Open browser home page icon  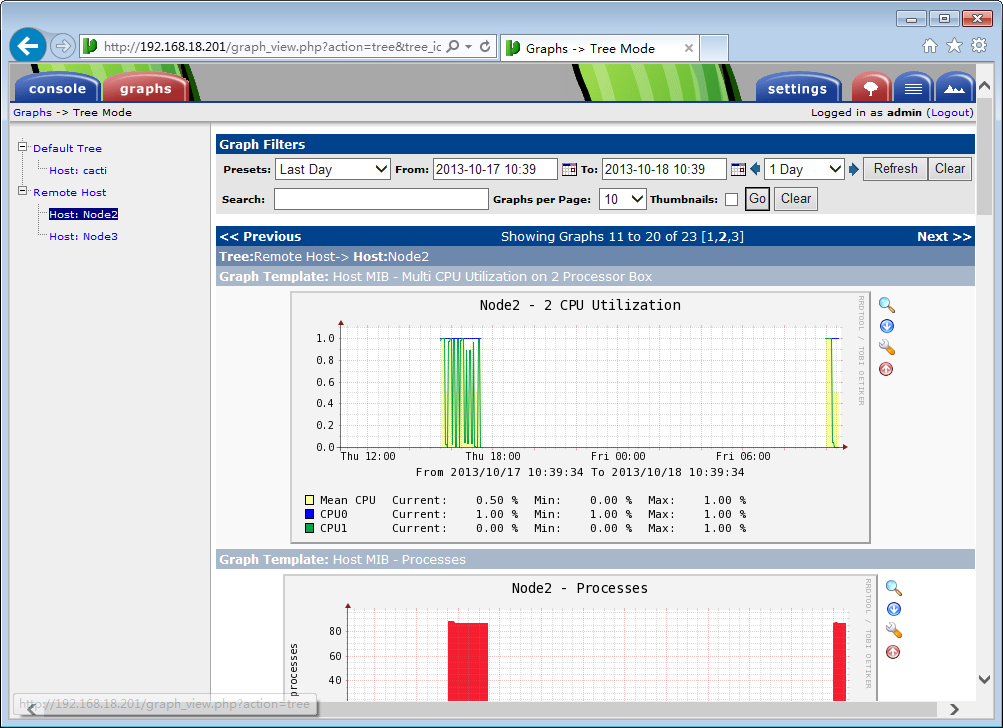(930, 45)
